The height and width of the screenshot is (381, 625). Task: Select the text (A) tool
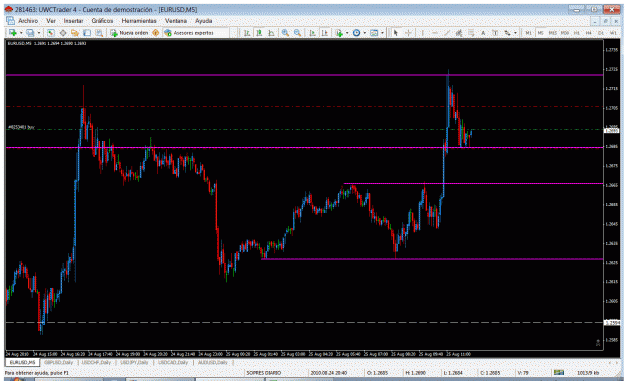tap(483, 33)
